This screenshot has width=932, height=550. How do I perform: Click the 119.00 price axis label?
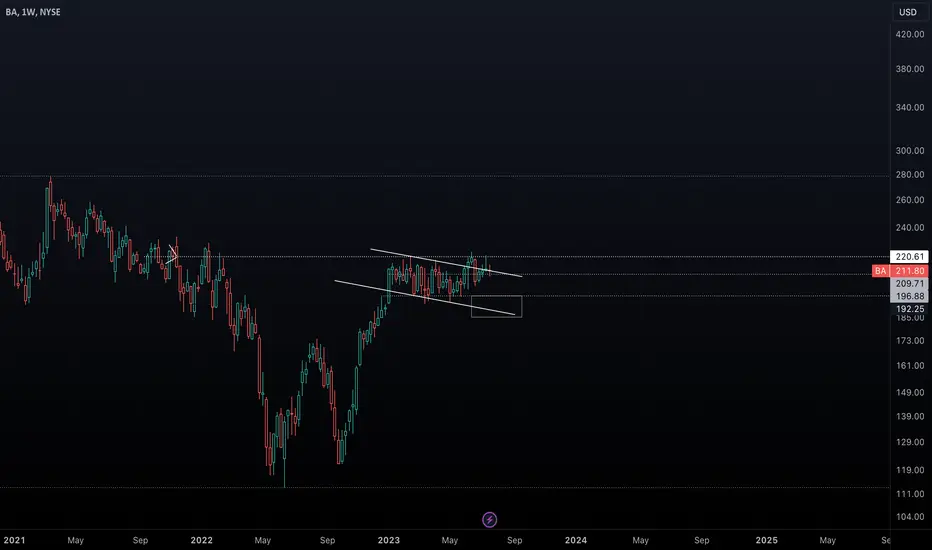(910, 470)
